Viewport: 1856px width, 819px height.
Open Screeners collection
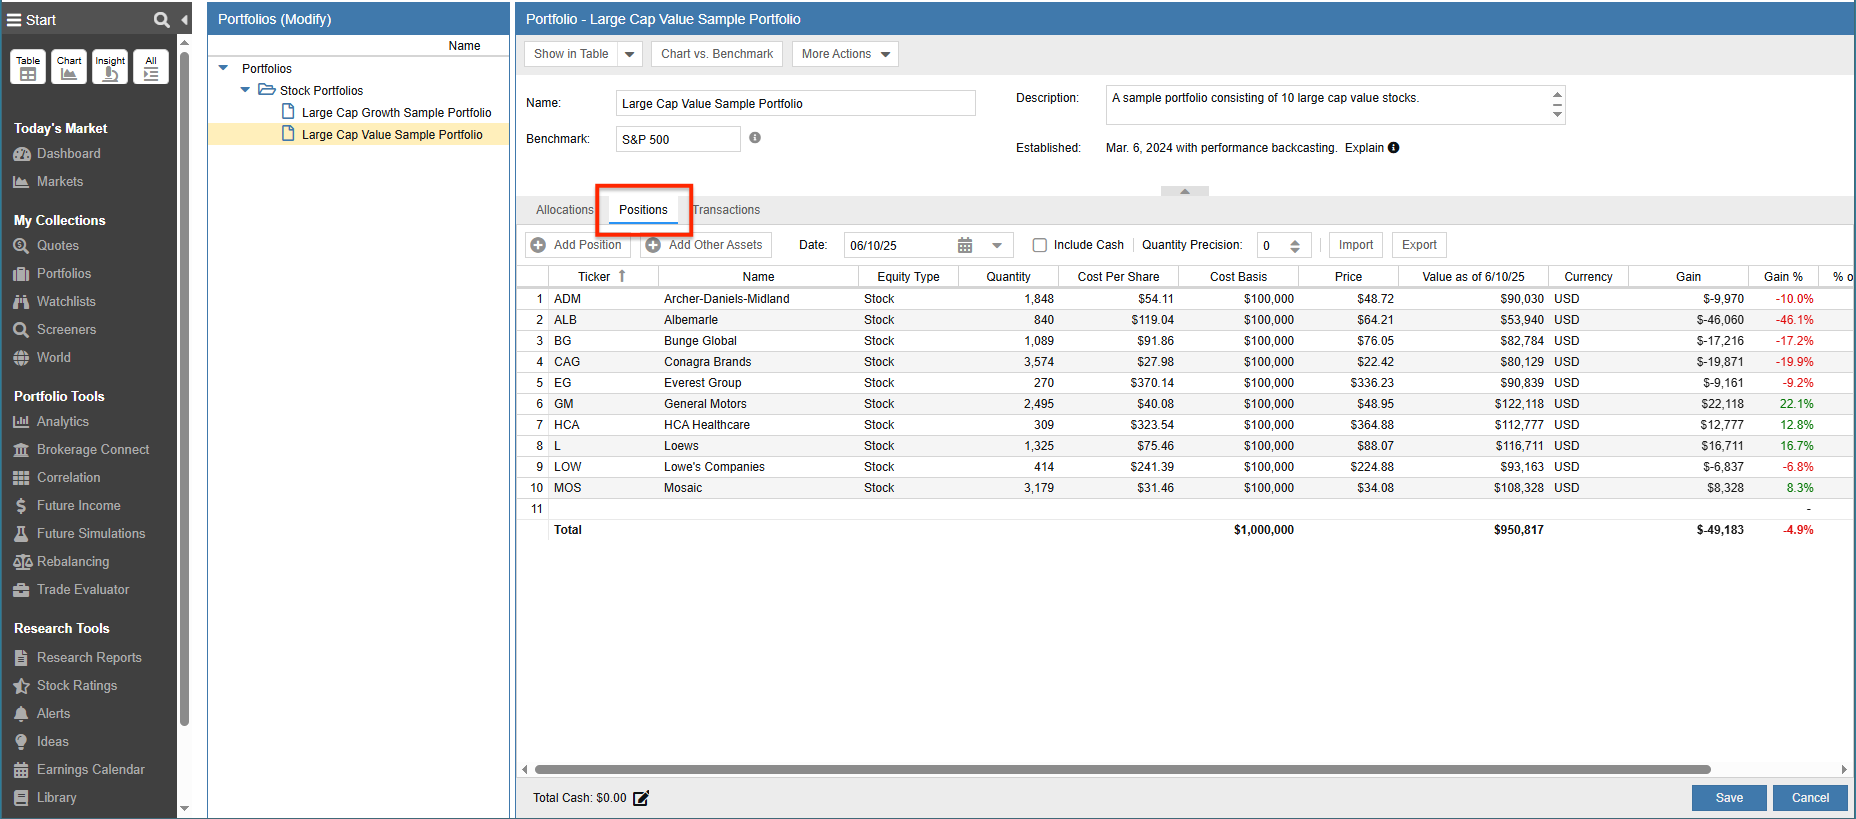pos(55,330)
